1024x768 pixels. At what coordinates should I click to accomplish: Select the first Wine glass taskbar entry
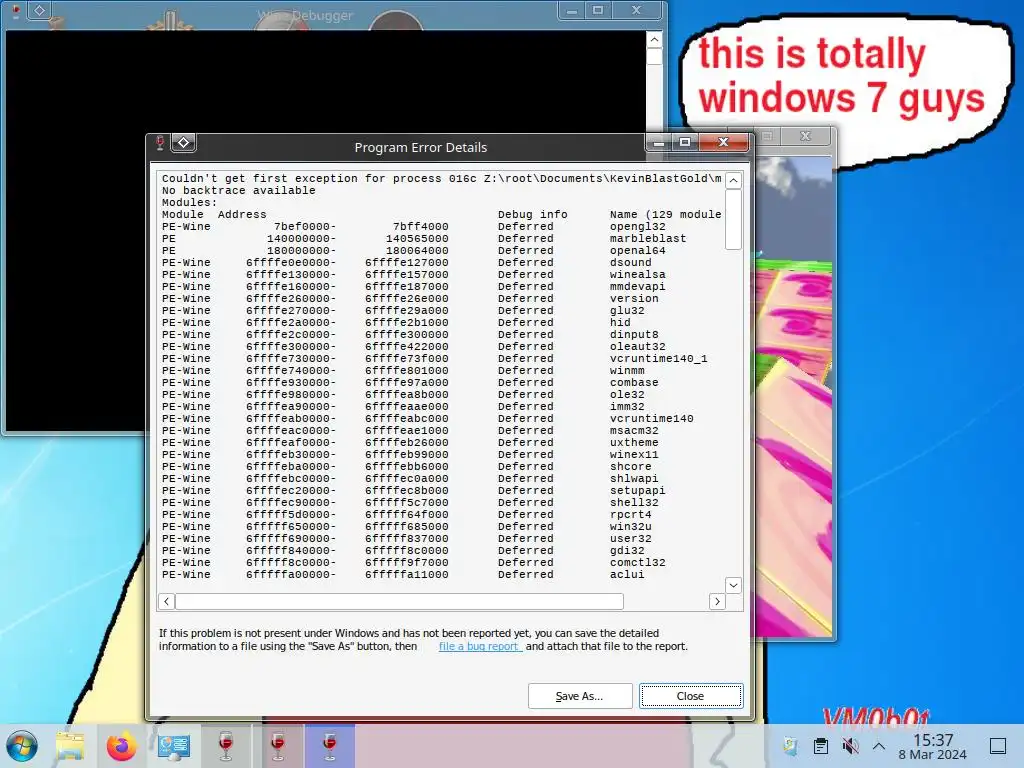click(x=226, y=746)
